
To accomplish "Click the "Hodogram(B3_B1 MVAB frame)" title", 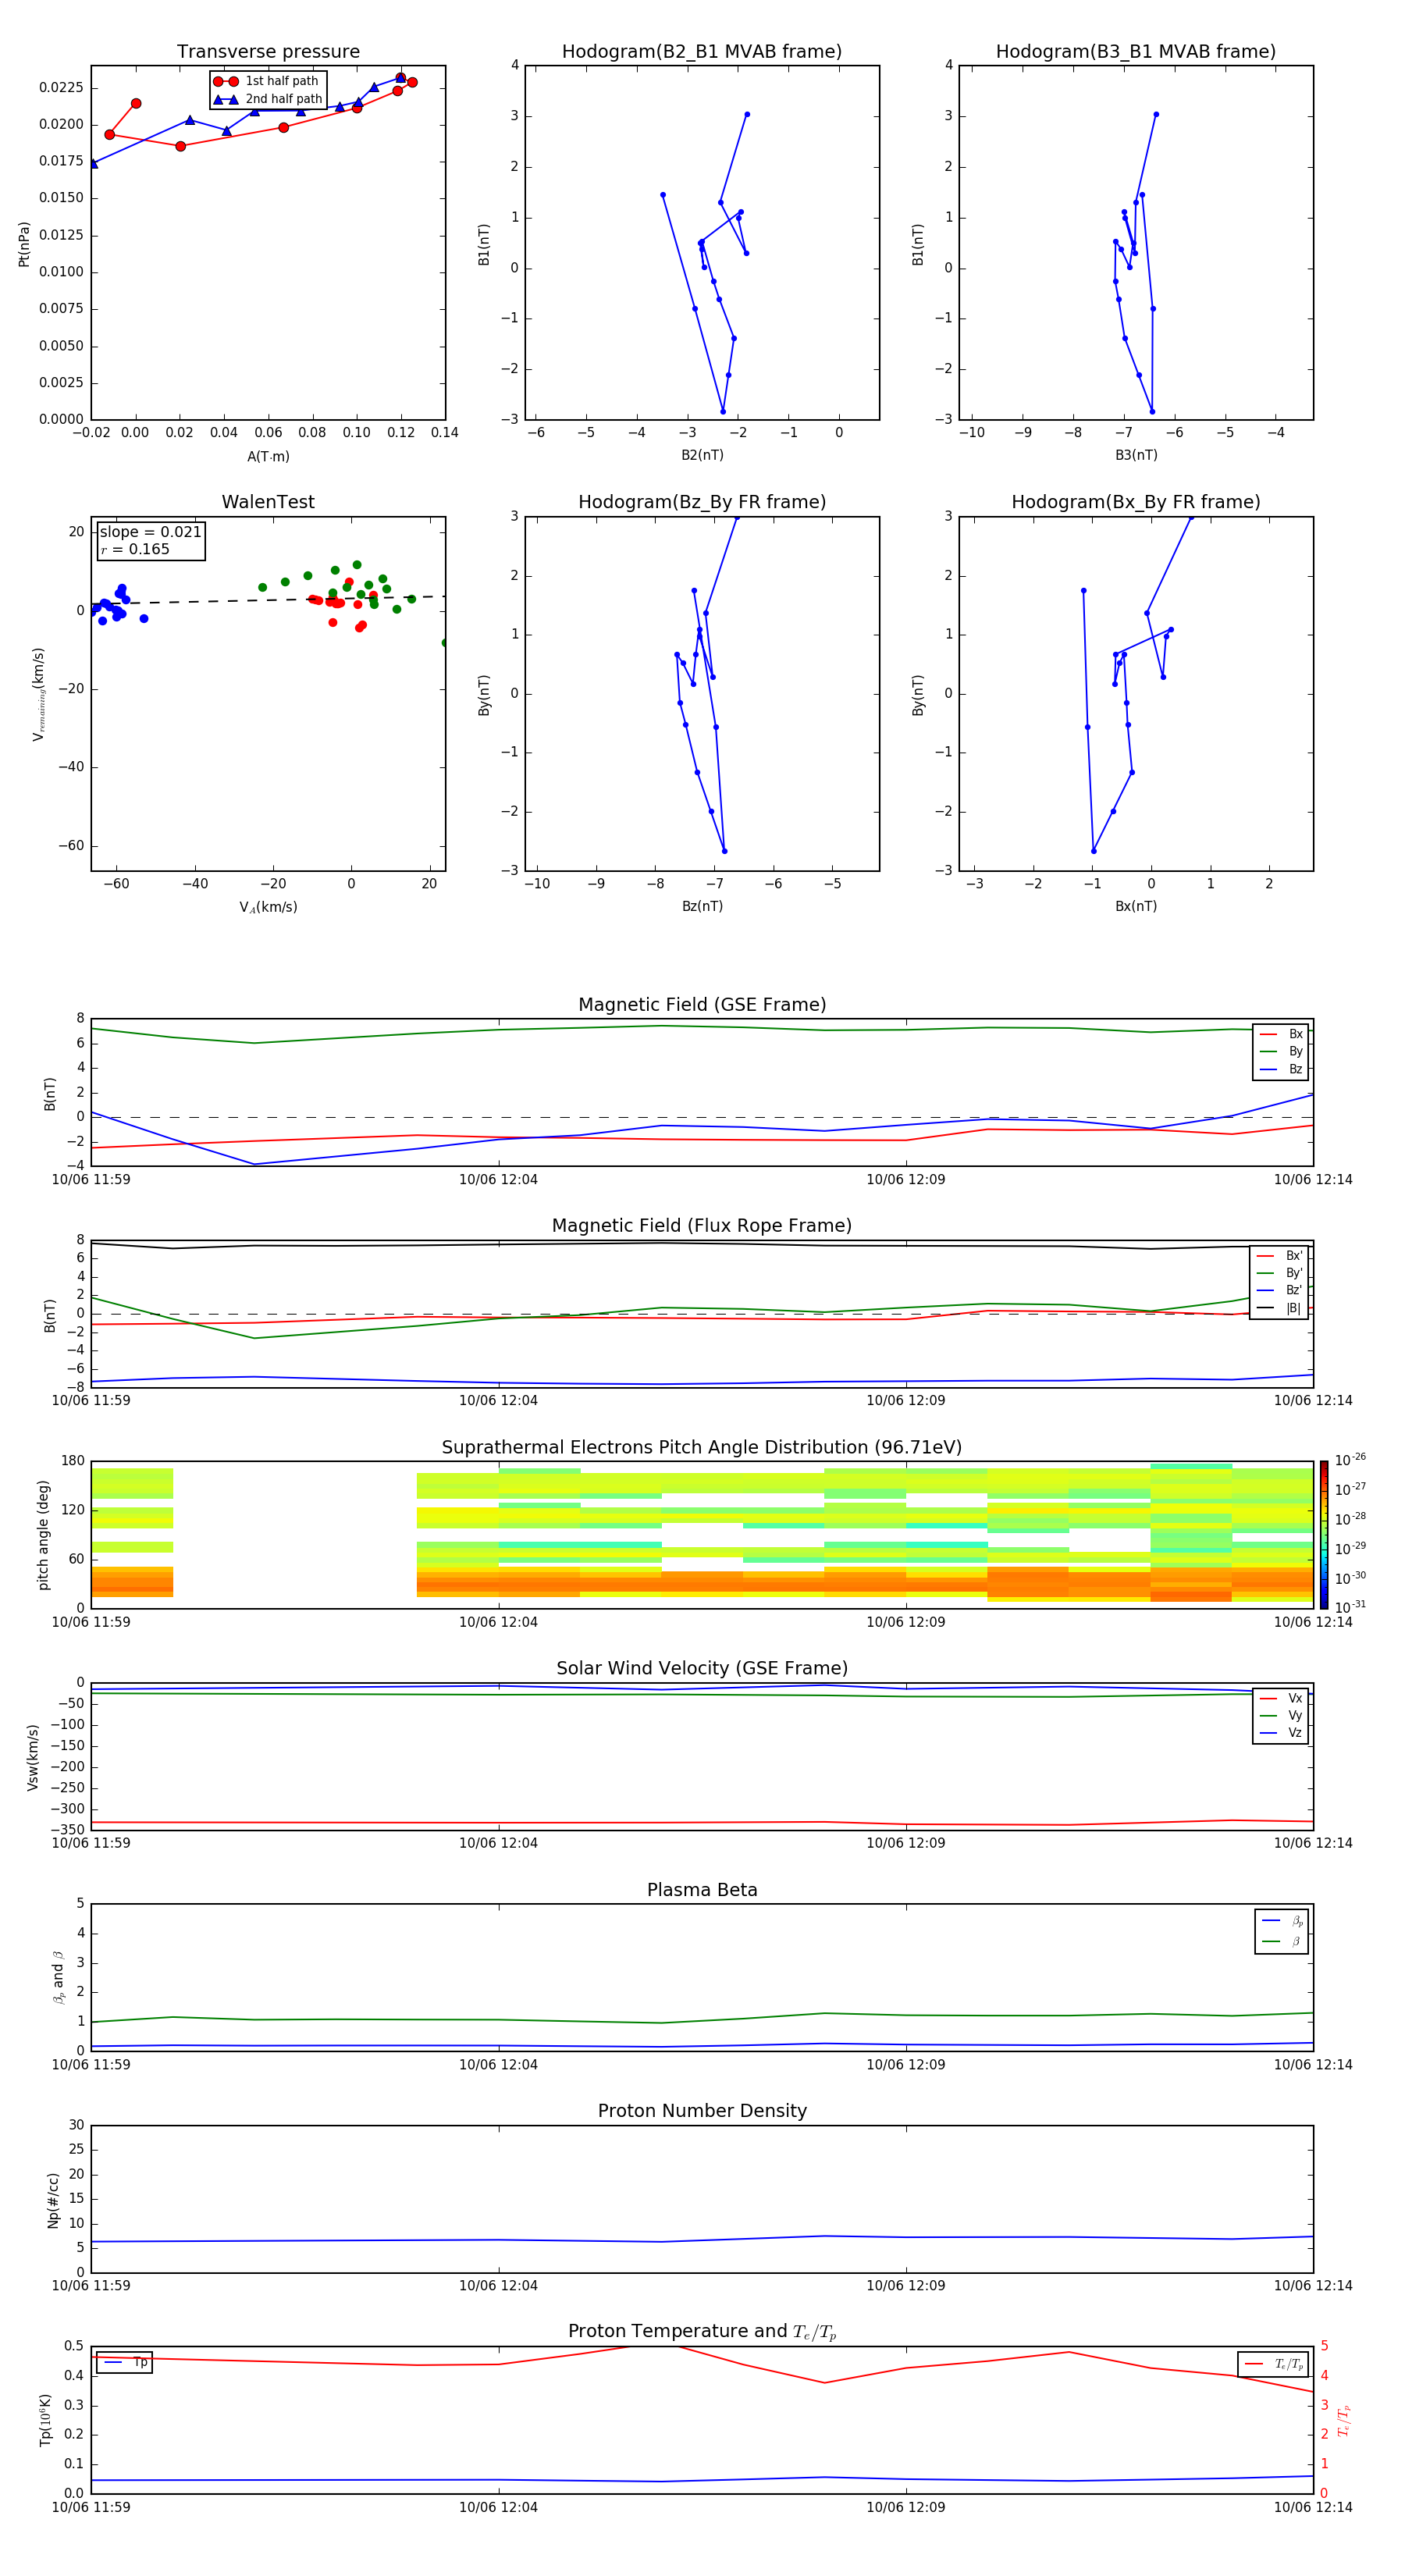I will click(x=1136, y=52).
